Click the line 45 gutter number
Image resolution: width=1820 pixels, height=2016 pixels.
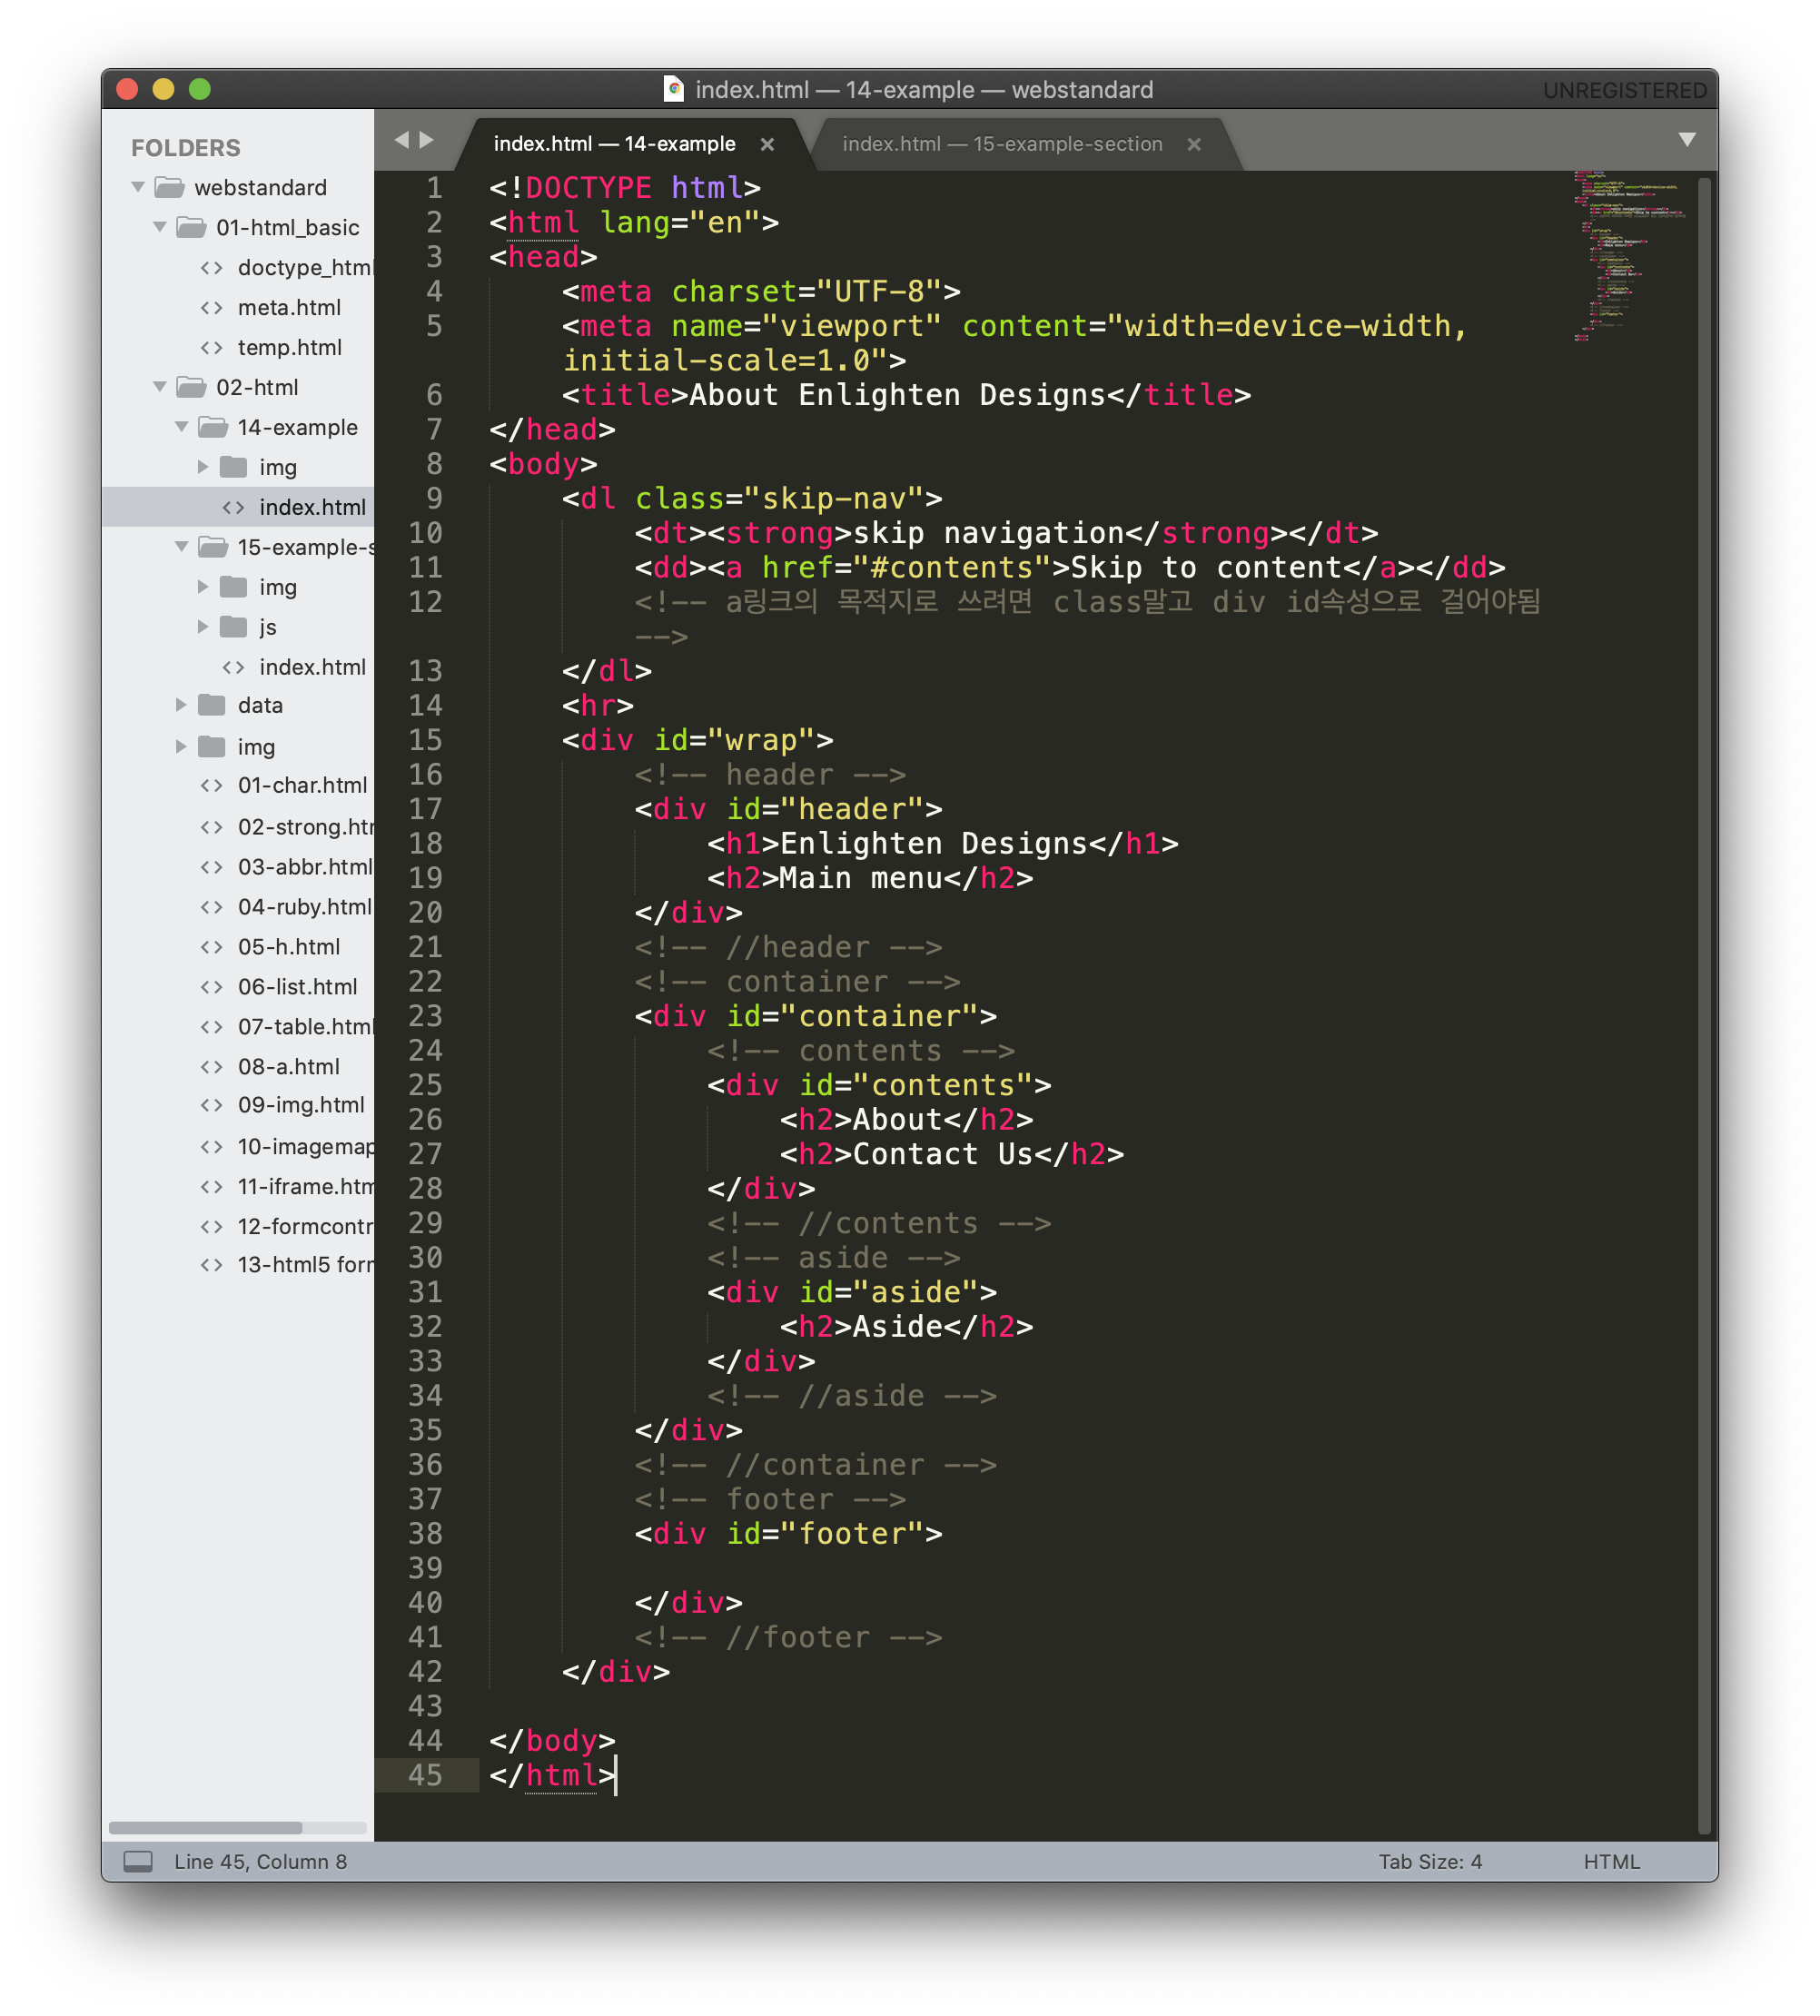click(425, 1775)
